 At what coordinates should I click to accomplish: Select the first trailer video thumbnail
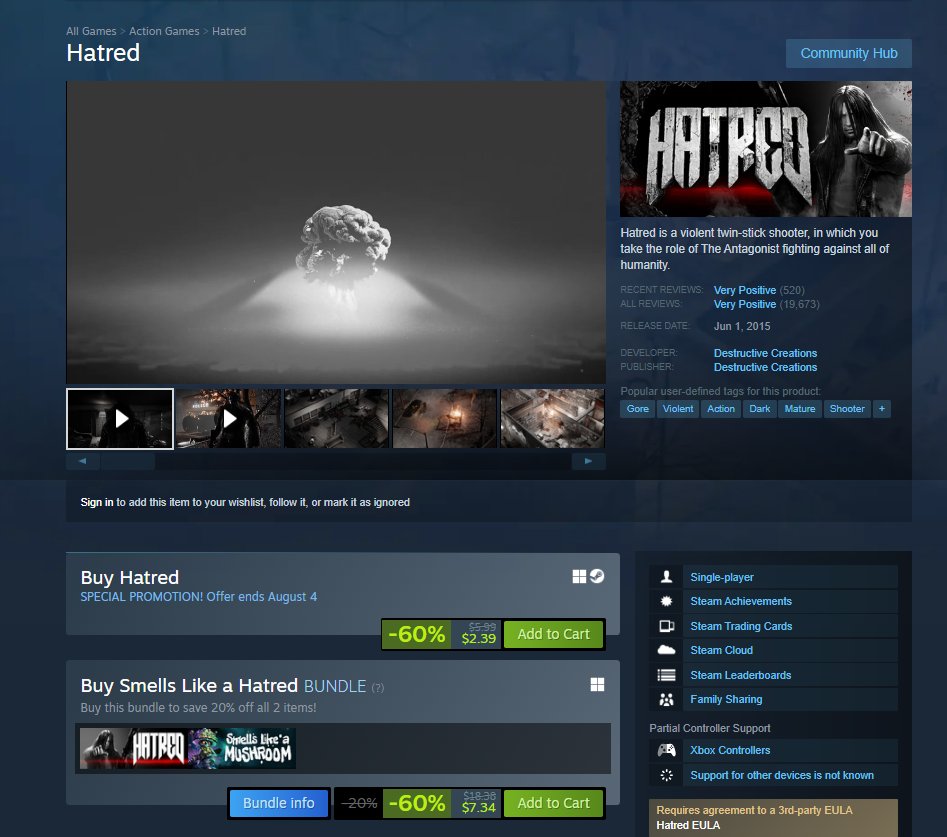pyautogui.click(x=120, y=418)
